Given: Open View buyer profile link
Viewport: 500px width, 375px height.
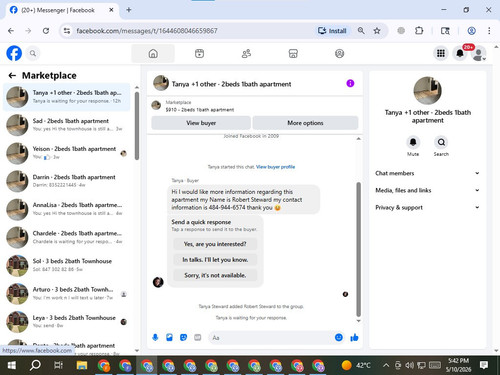Looking at the screenshot, I should tap(275, 167).
